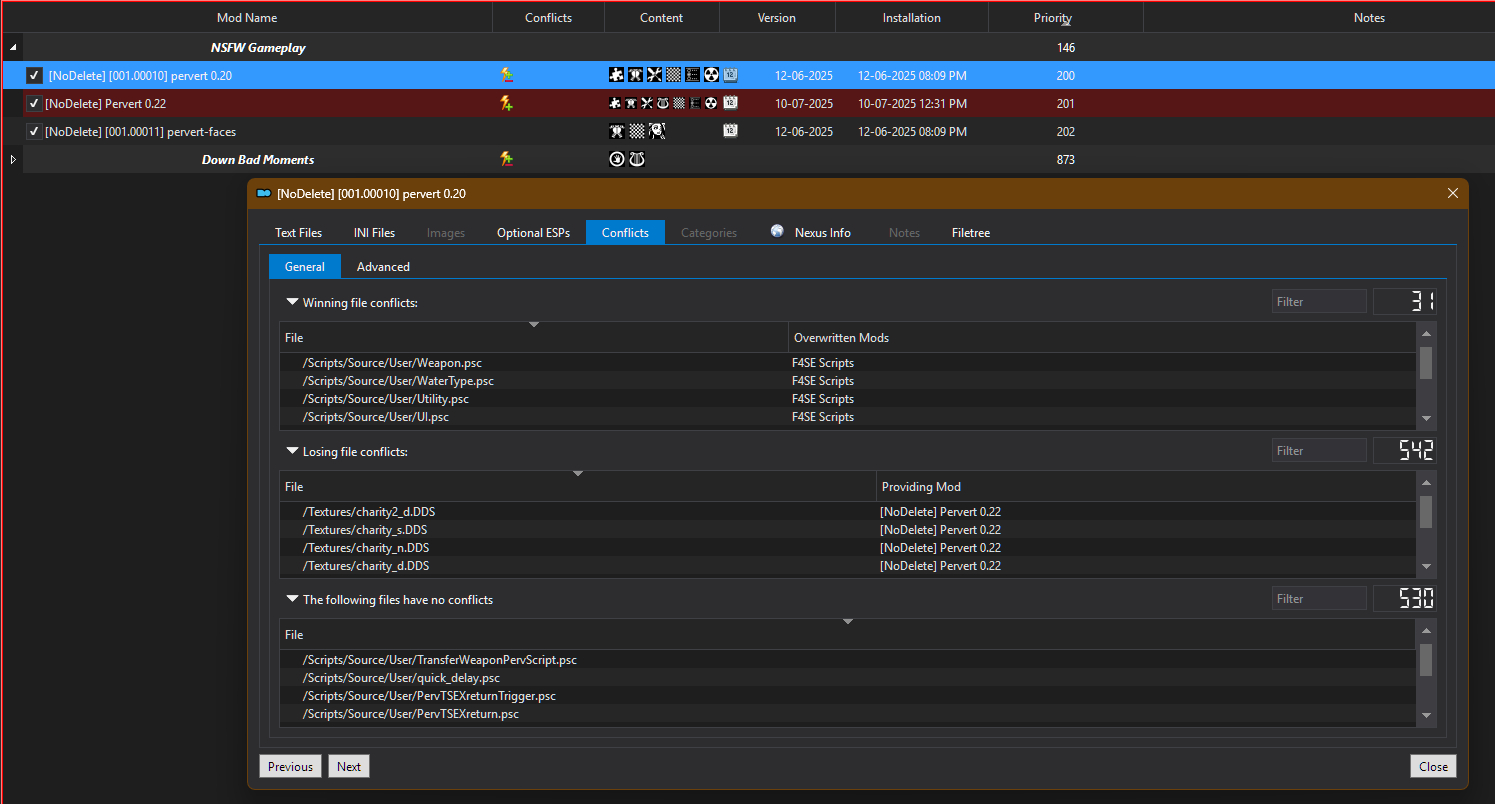Viewport: 1495px width, 804px height.
Task: Select /Textures/charity2_d.DDS row
Action: tap(848, 512)
